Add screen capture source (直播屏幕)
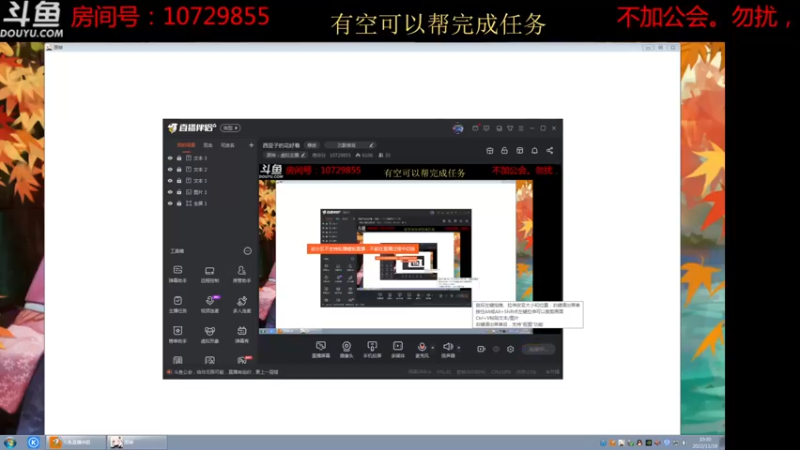Image resolution: width=800 pixels, height=450 pixels. coord(321,349)
